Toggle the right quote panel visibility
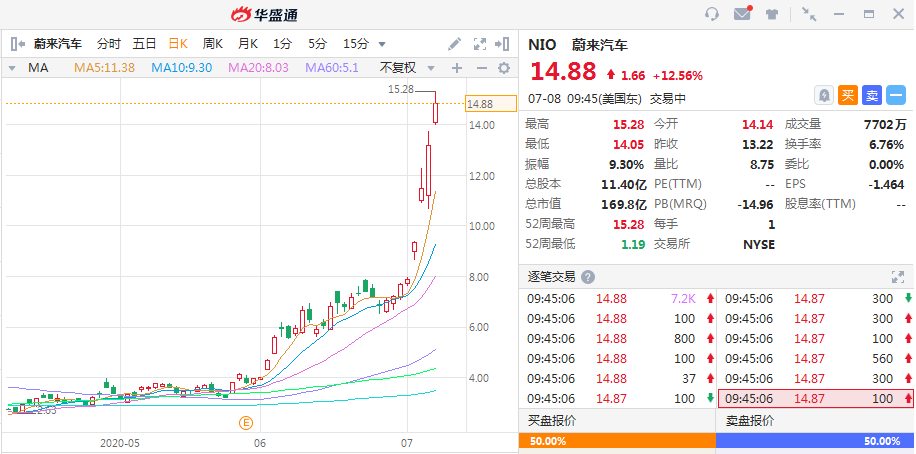The height and width of the screenshot is (454, 916). 502,44
